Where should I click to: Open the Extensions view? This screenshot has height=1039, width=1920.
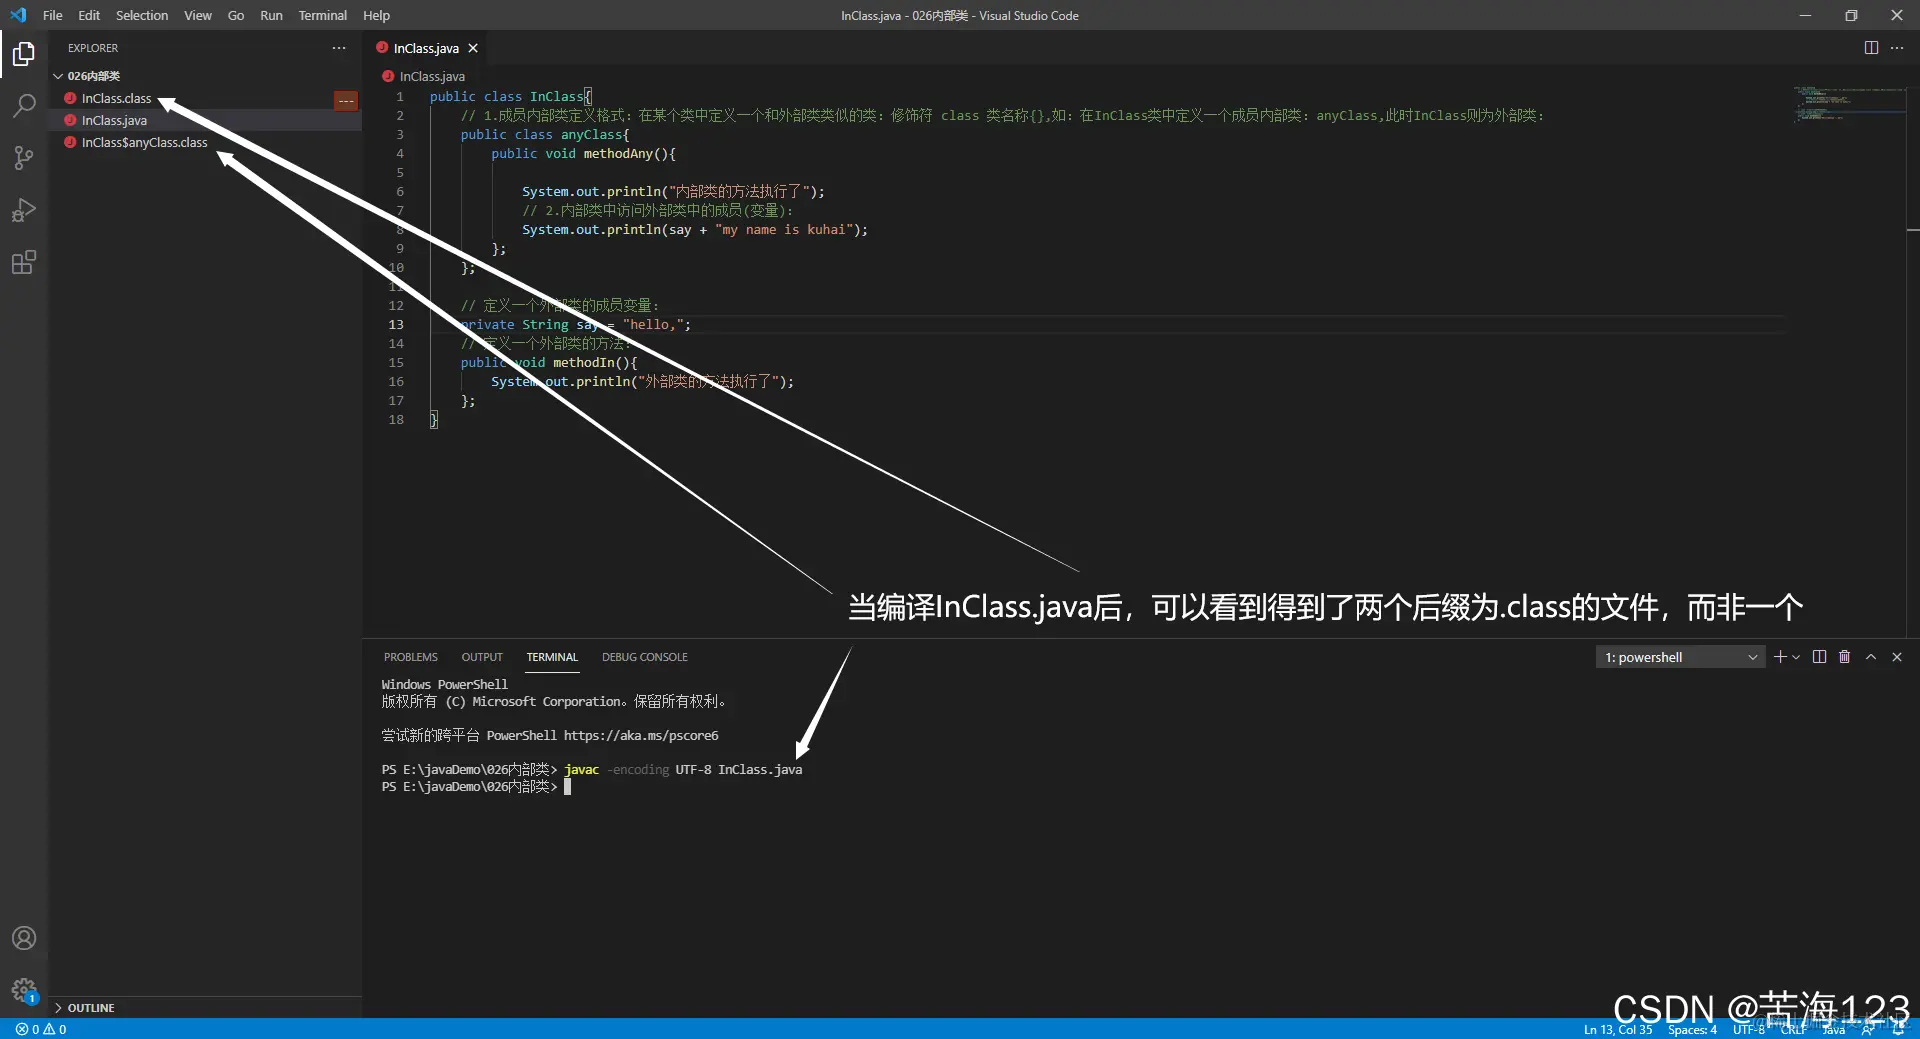tap(24, 263)
